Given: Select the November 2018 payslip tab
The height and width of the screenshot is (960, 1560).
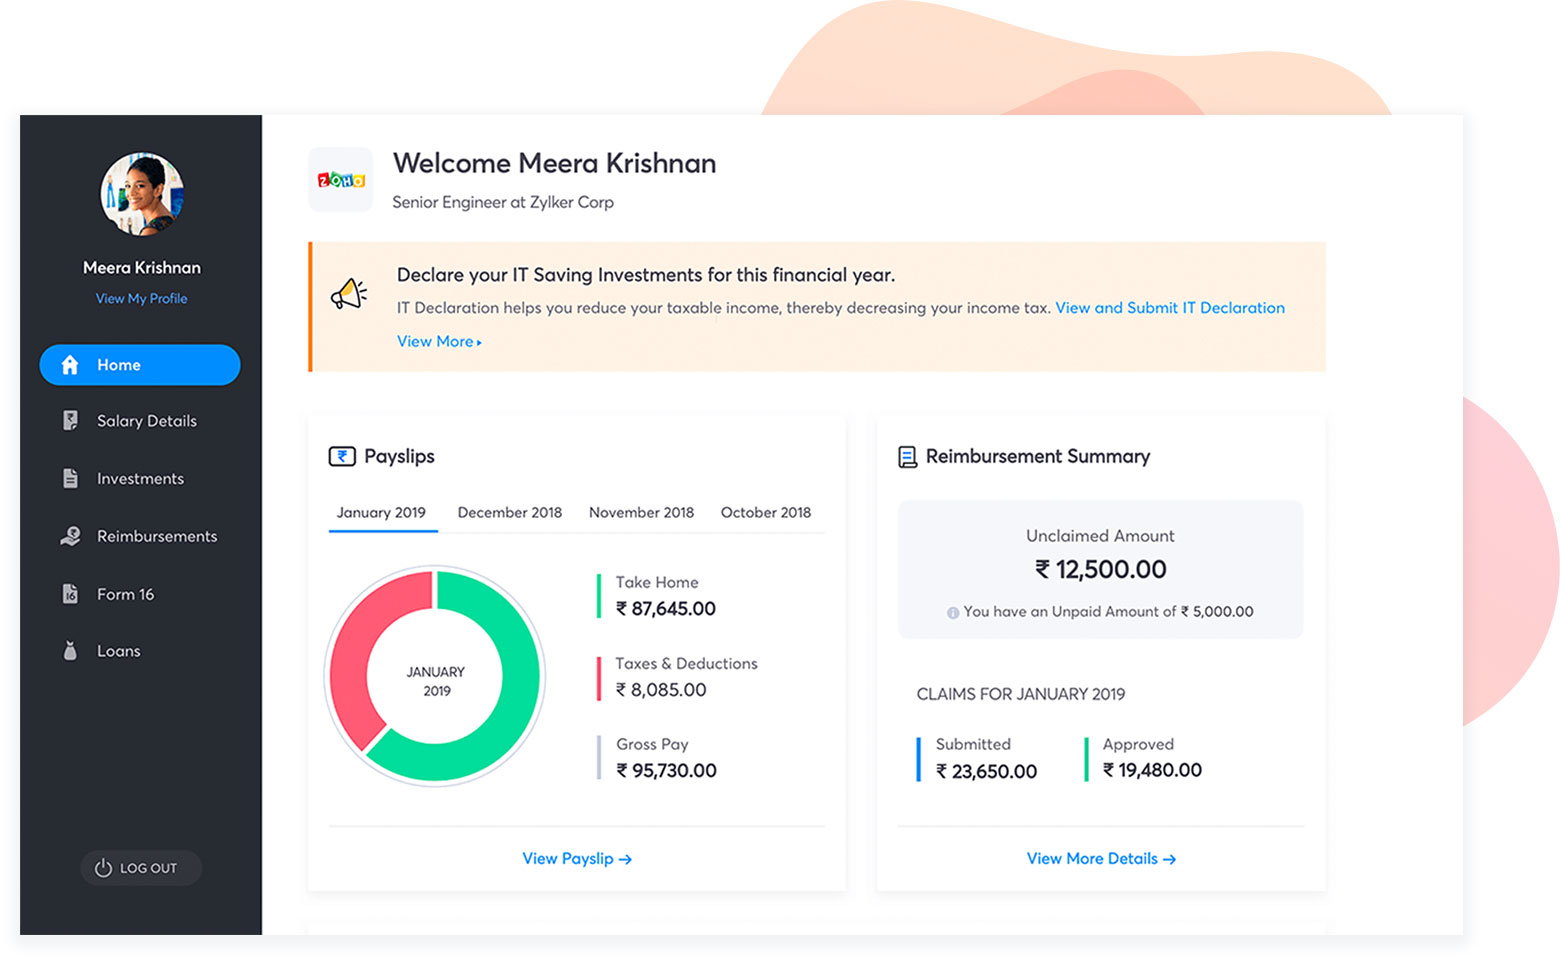Looking at the screenshot, I should pos(641,512).
